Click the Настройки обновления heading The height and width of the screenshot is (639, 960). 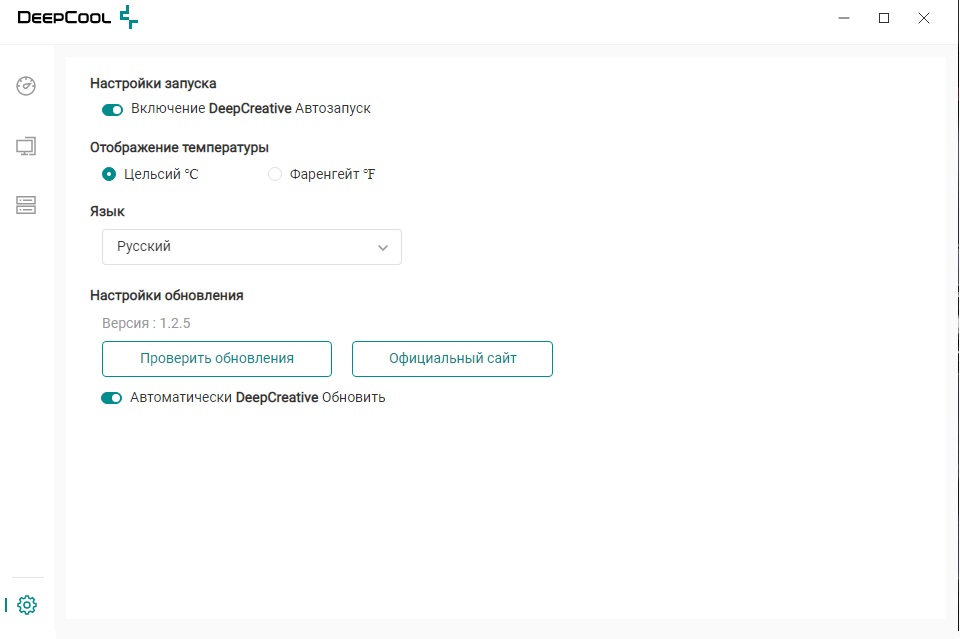[x=167, y=296]
